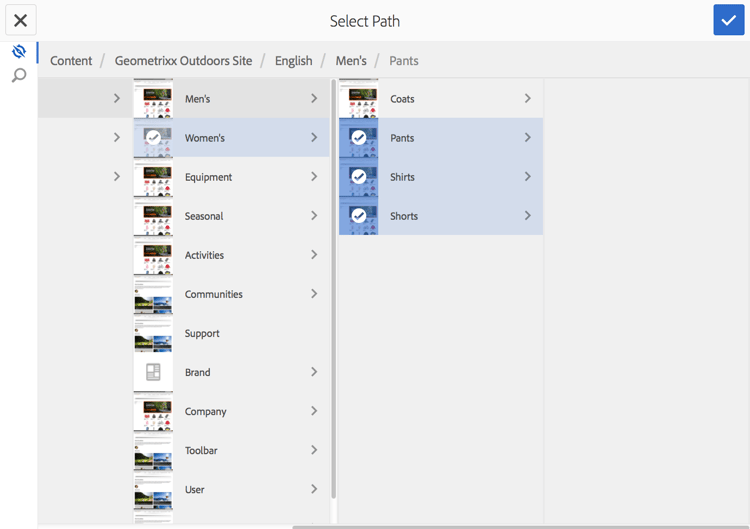Select the Support page row

tap(230, 333)
